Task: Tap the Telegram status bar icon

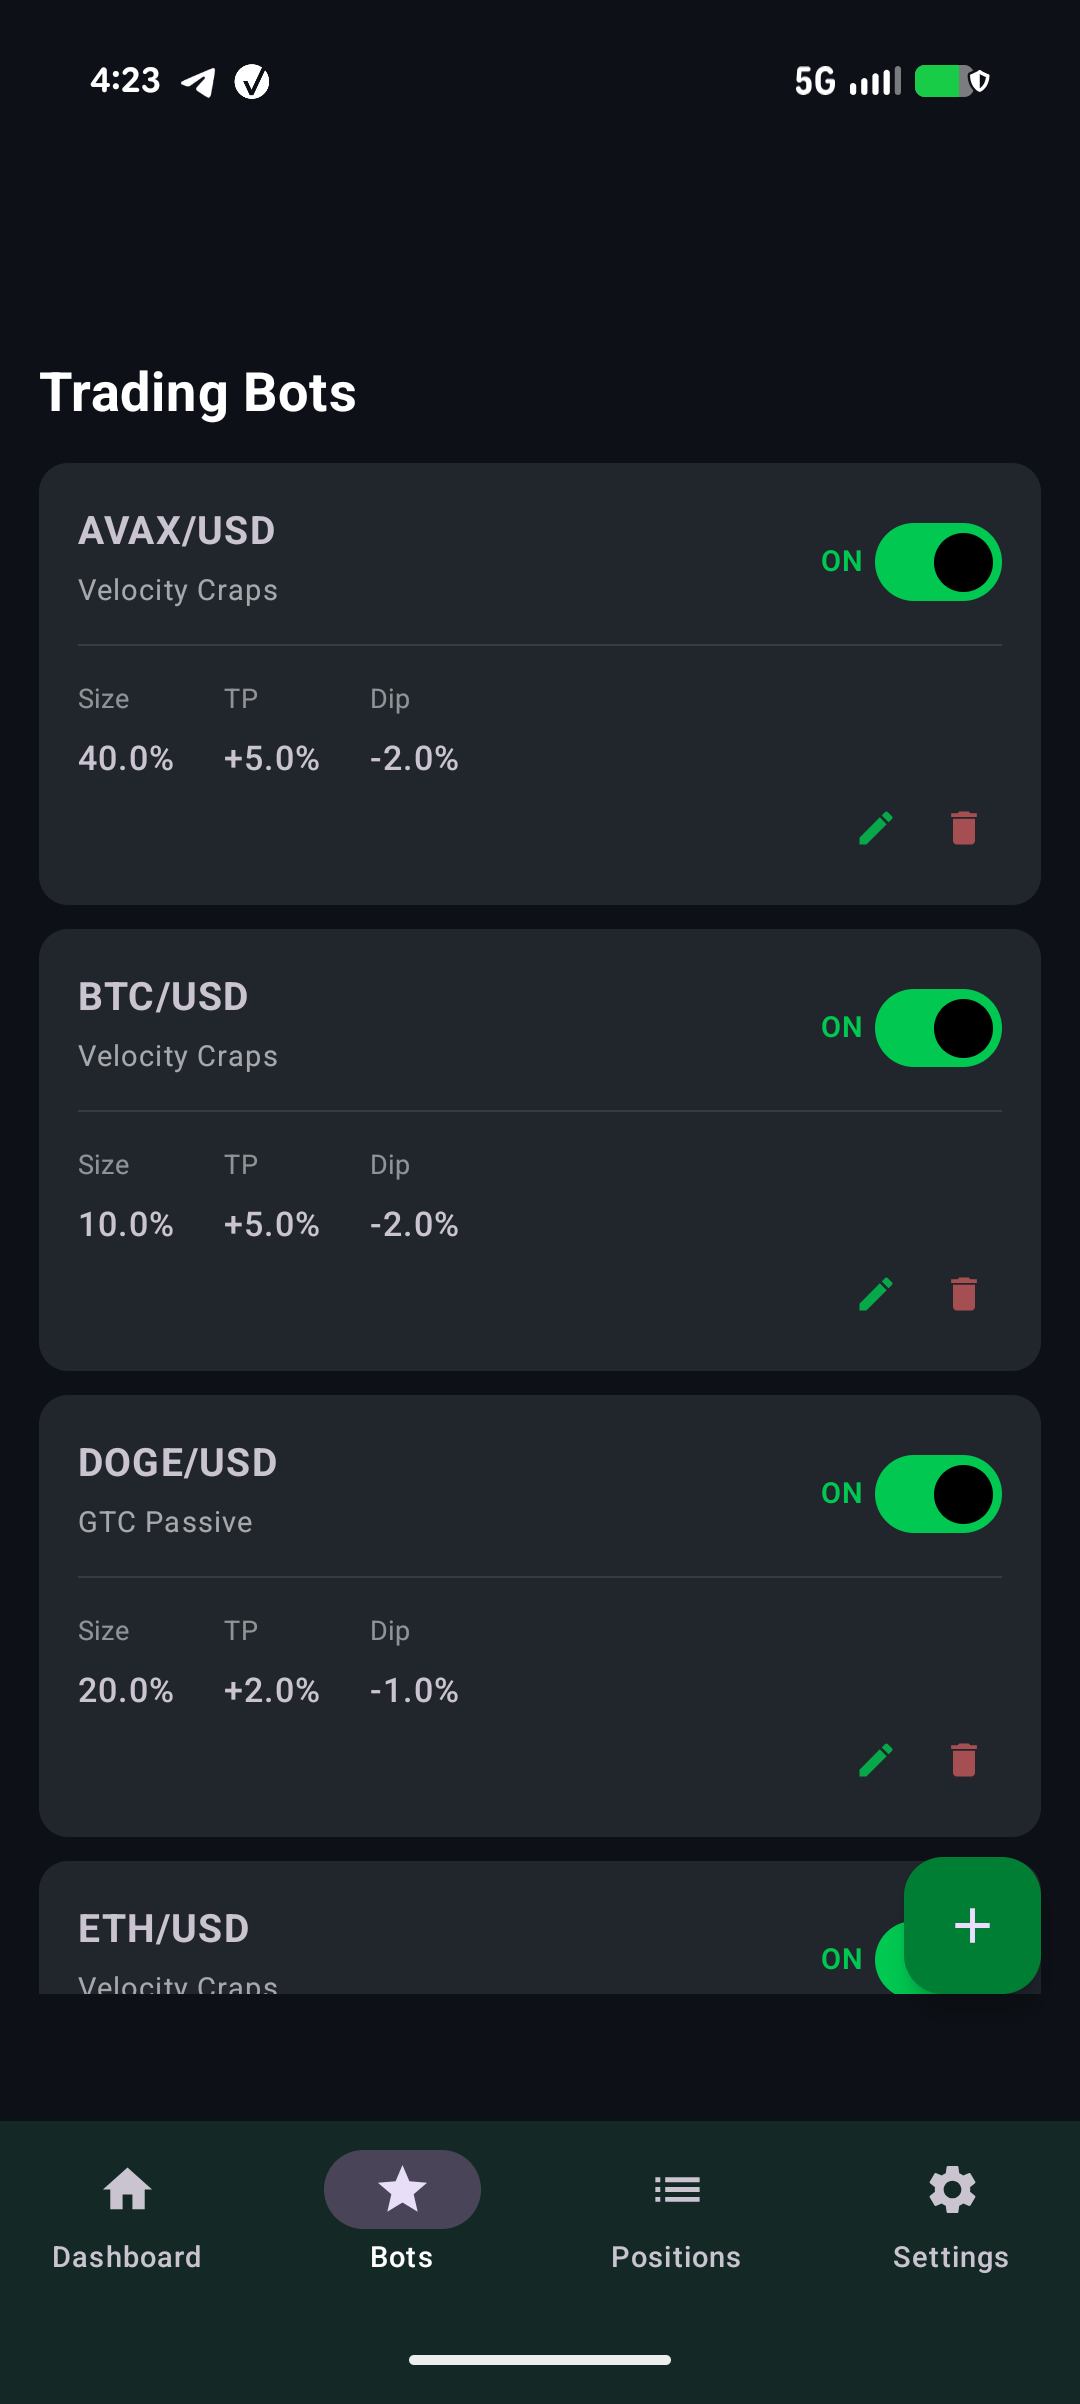Action: point(198,81)
